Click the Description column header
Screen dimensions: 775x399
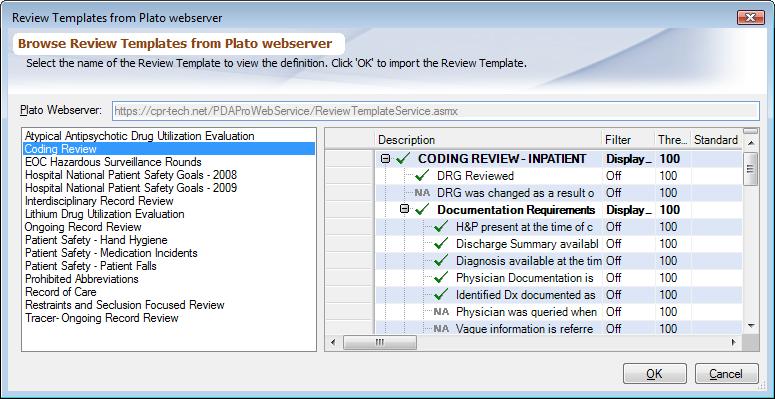pos(488,140)
